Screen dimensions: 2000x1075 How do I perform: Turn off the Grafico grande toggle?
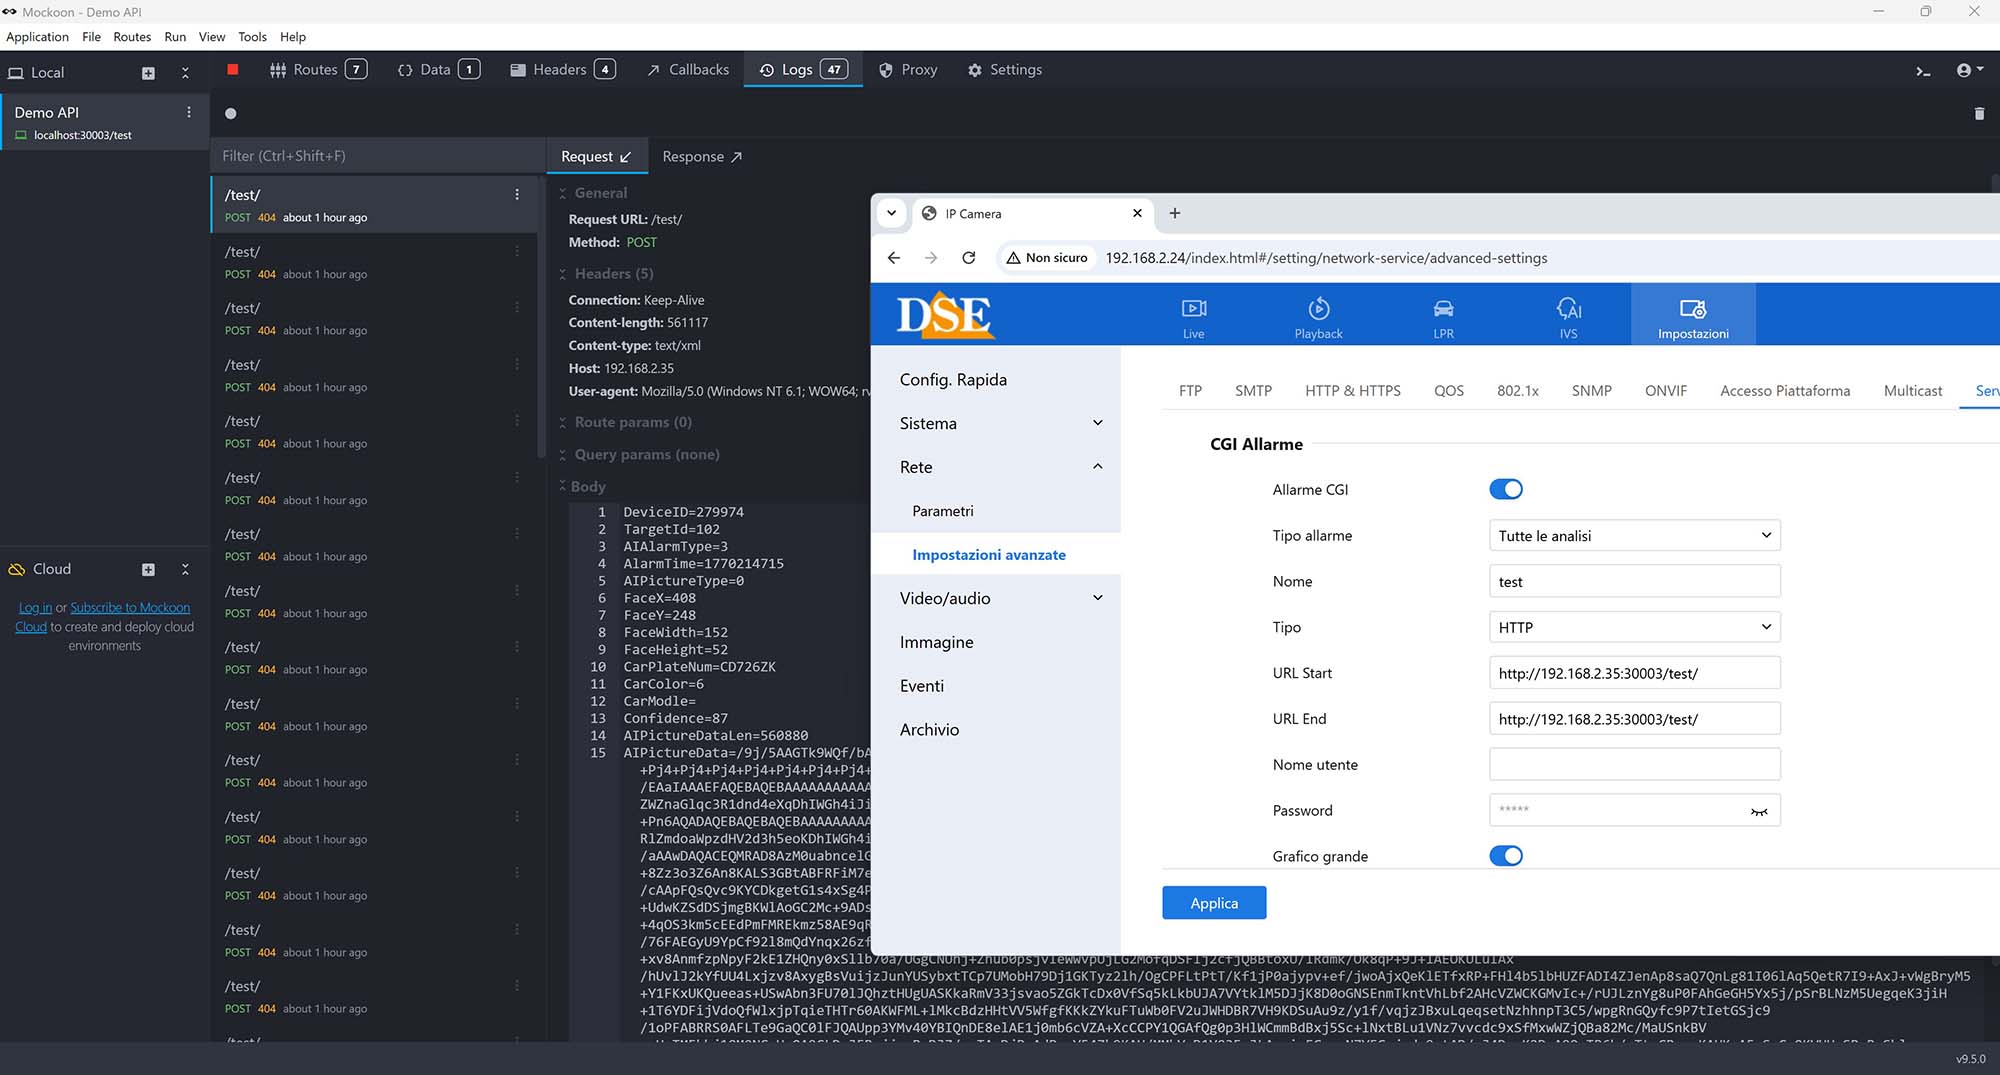[1505, 856]
